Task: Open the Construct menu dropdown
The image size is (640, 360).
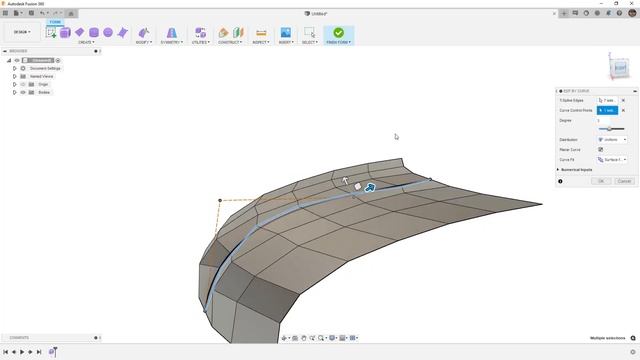Action: point(230,42)
